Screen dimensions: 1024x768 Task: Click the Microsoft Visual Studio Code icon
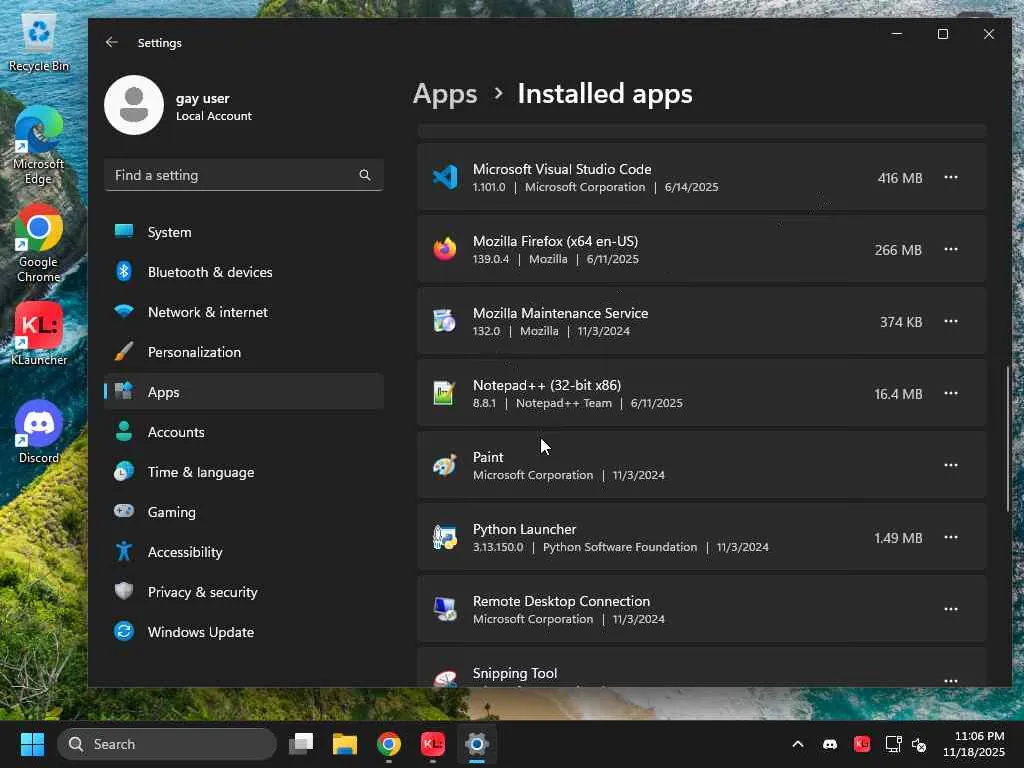click(445, 178)
